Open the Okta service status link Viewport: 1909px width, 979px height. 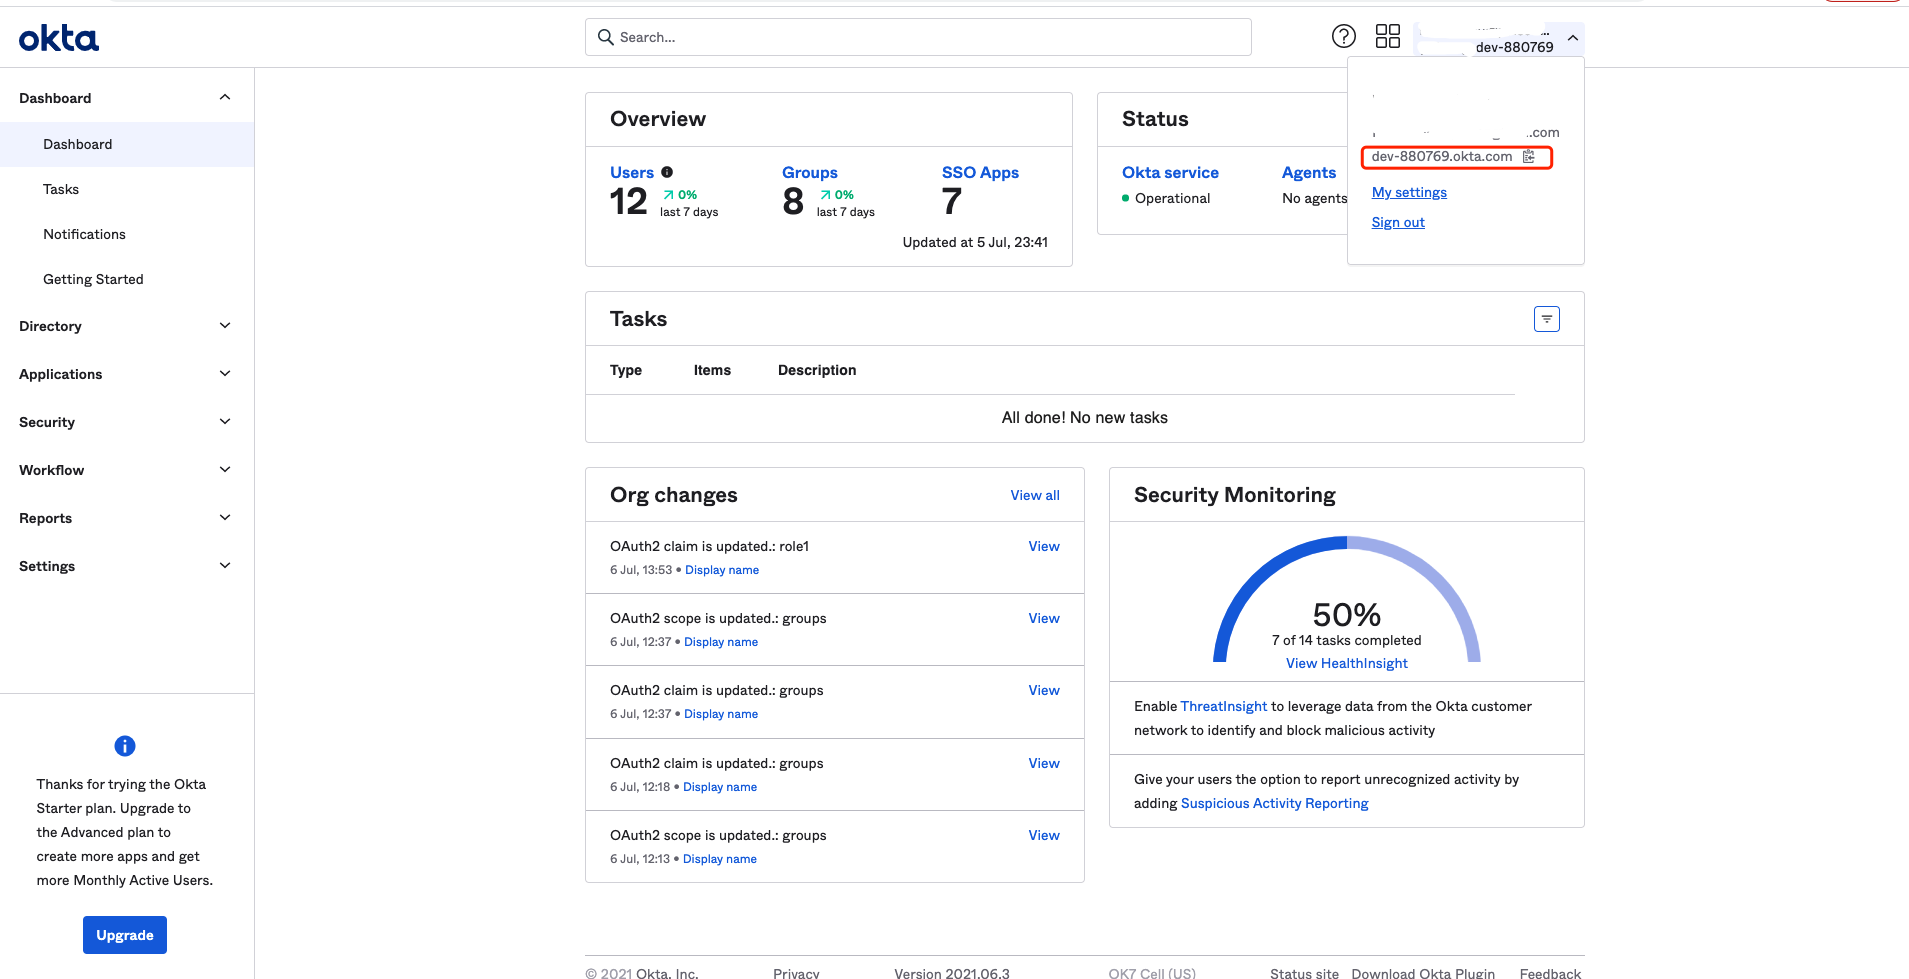click(x=1170, y=172)
